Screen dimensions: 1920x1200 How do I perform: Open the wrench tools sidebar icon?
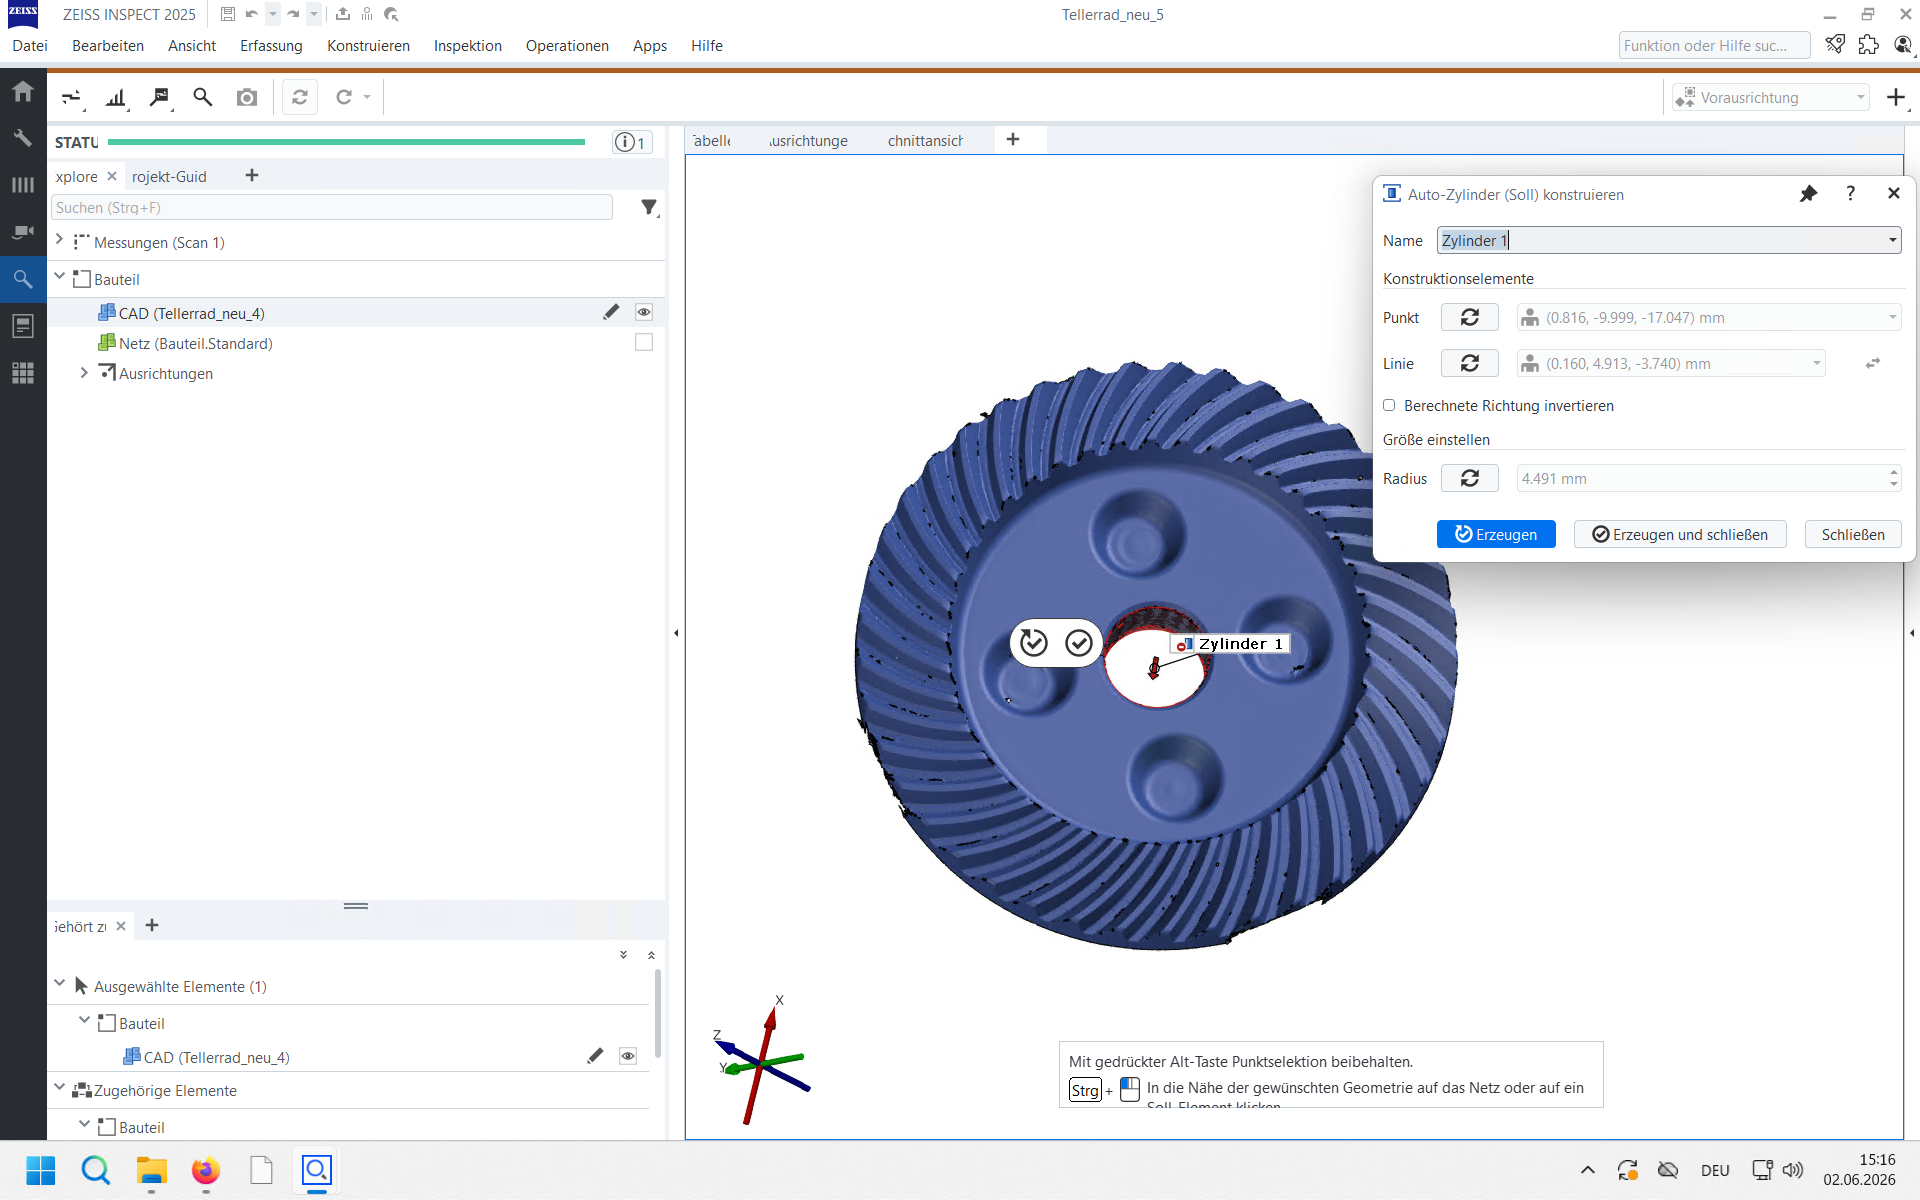(x=23, y=138)
